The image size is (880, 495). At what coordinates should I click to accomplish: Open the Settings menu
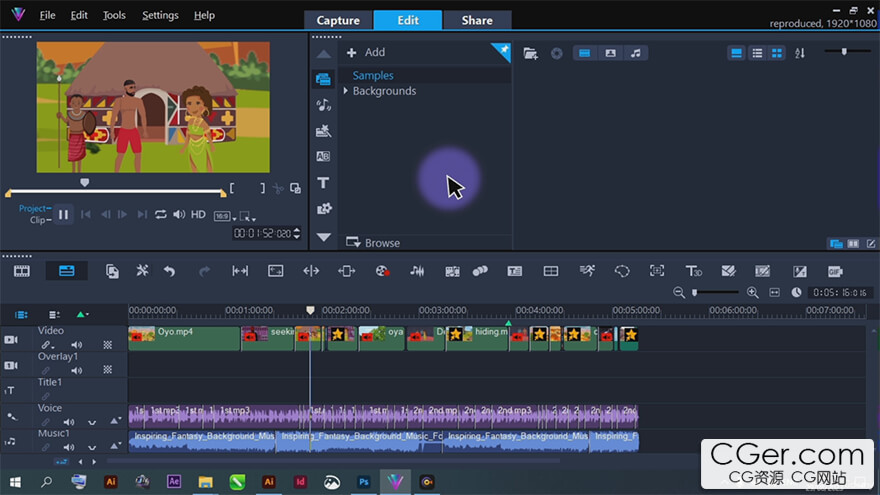click(160, 15)
